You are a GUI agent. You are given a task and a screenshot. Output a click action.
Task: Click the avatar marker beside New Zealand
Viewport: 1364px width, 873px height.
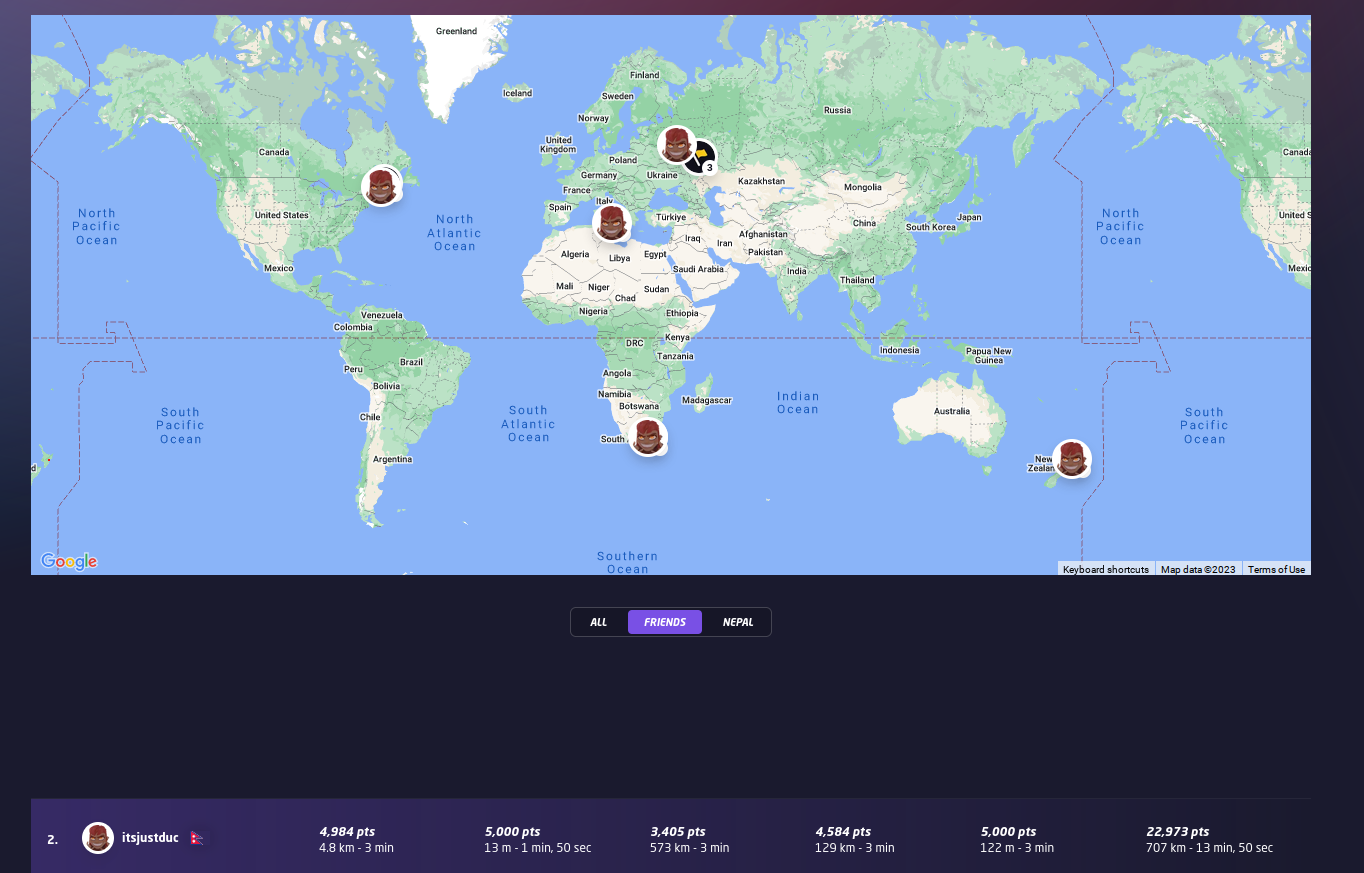[1072, 458]
